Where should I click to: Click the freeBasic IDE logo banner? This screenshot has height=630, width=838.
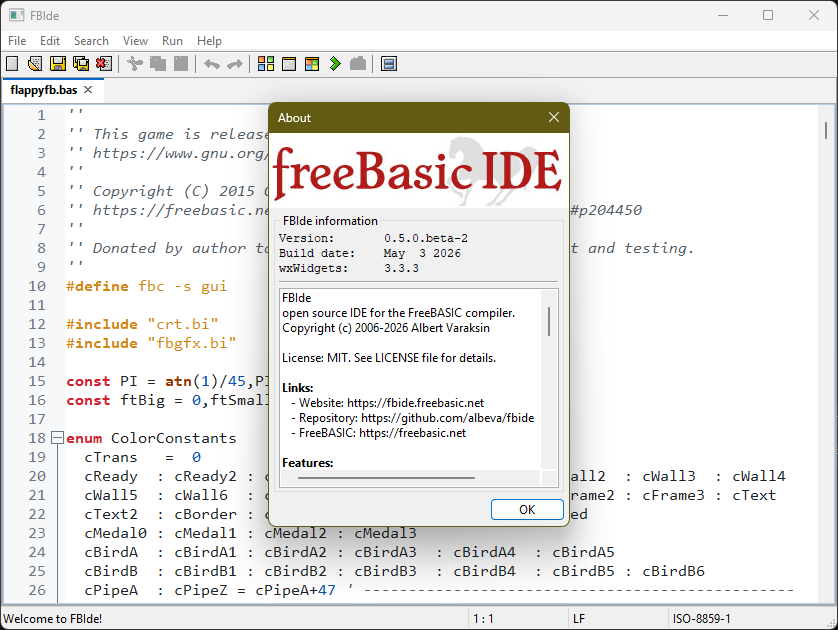[x=418, y=170]
